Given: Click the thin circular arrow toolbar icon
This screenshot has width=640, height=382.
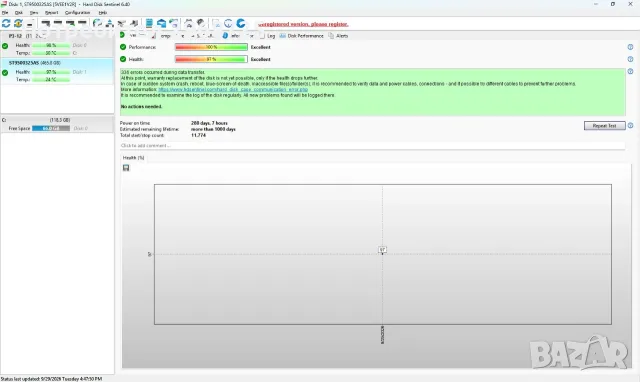Looking at the screenshot, I should [228, 23].
